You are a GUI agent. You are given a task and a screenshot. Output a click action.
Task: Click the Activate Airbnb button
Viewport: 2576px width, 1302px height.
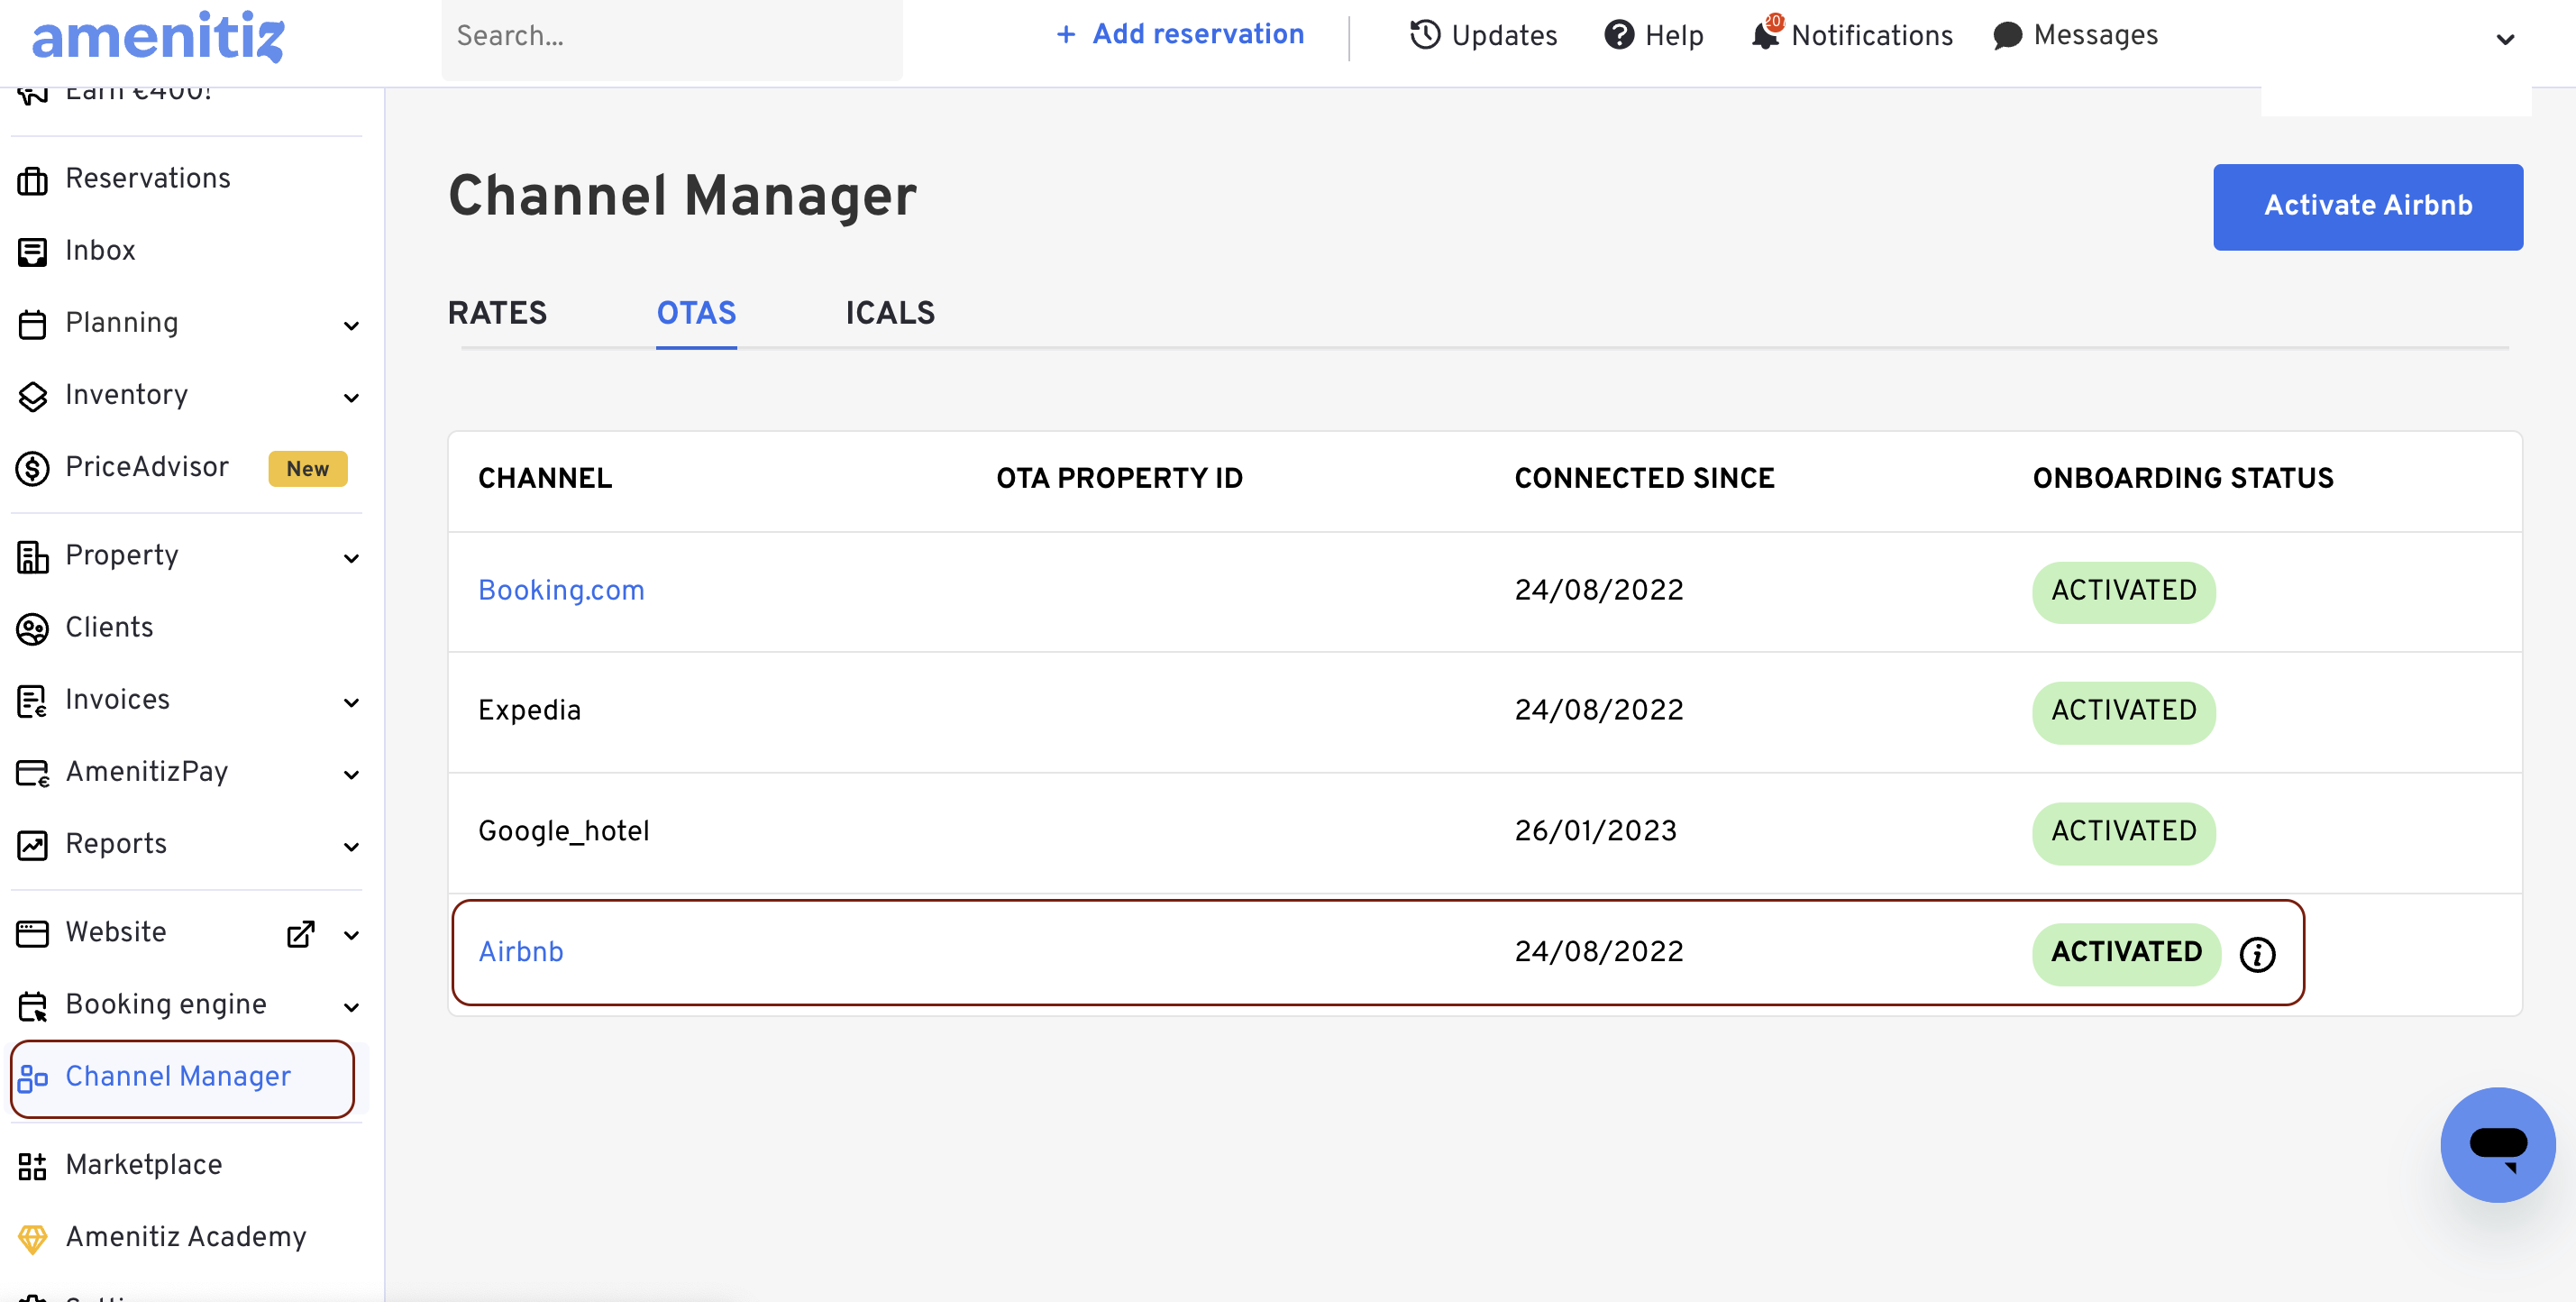click(x=2367, y=206)
